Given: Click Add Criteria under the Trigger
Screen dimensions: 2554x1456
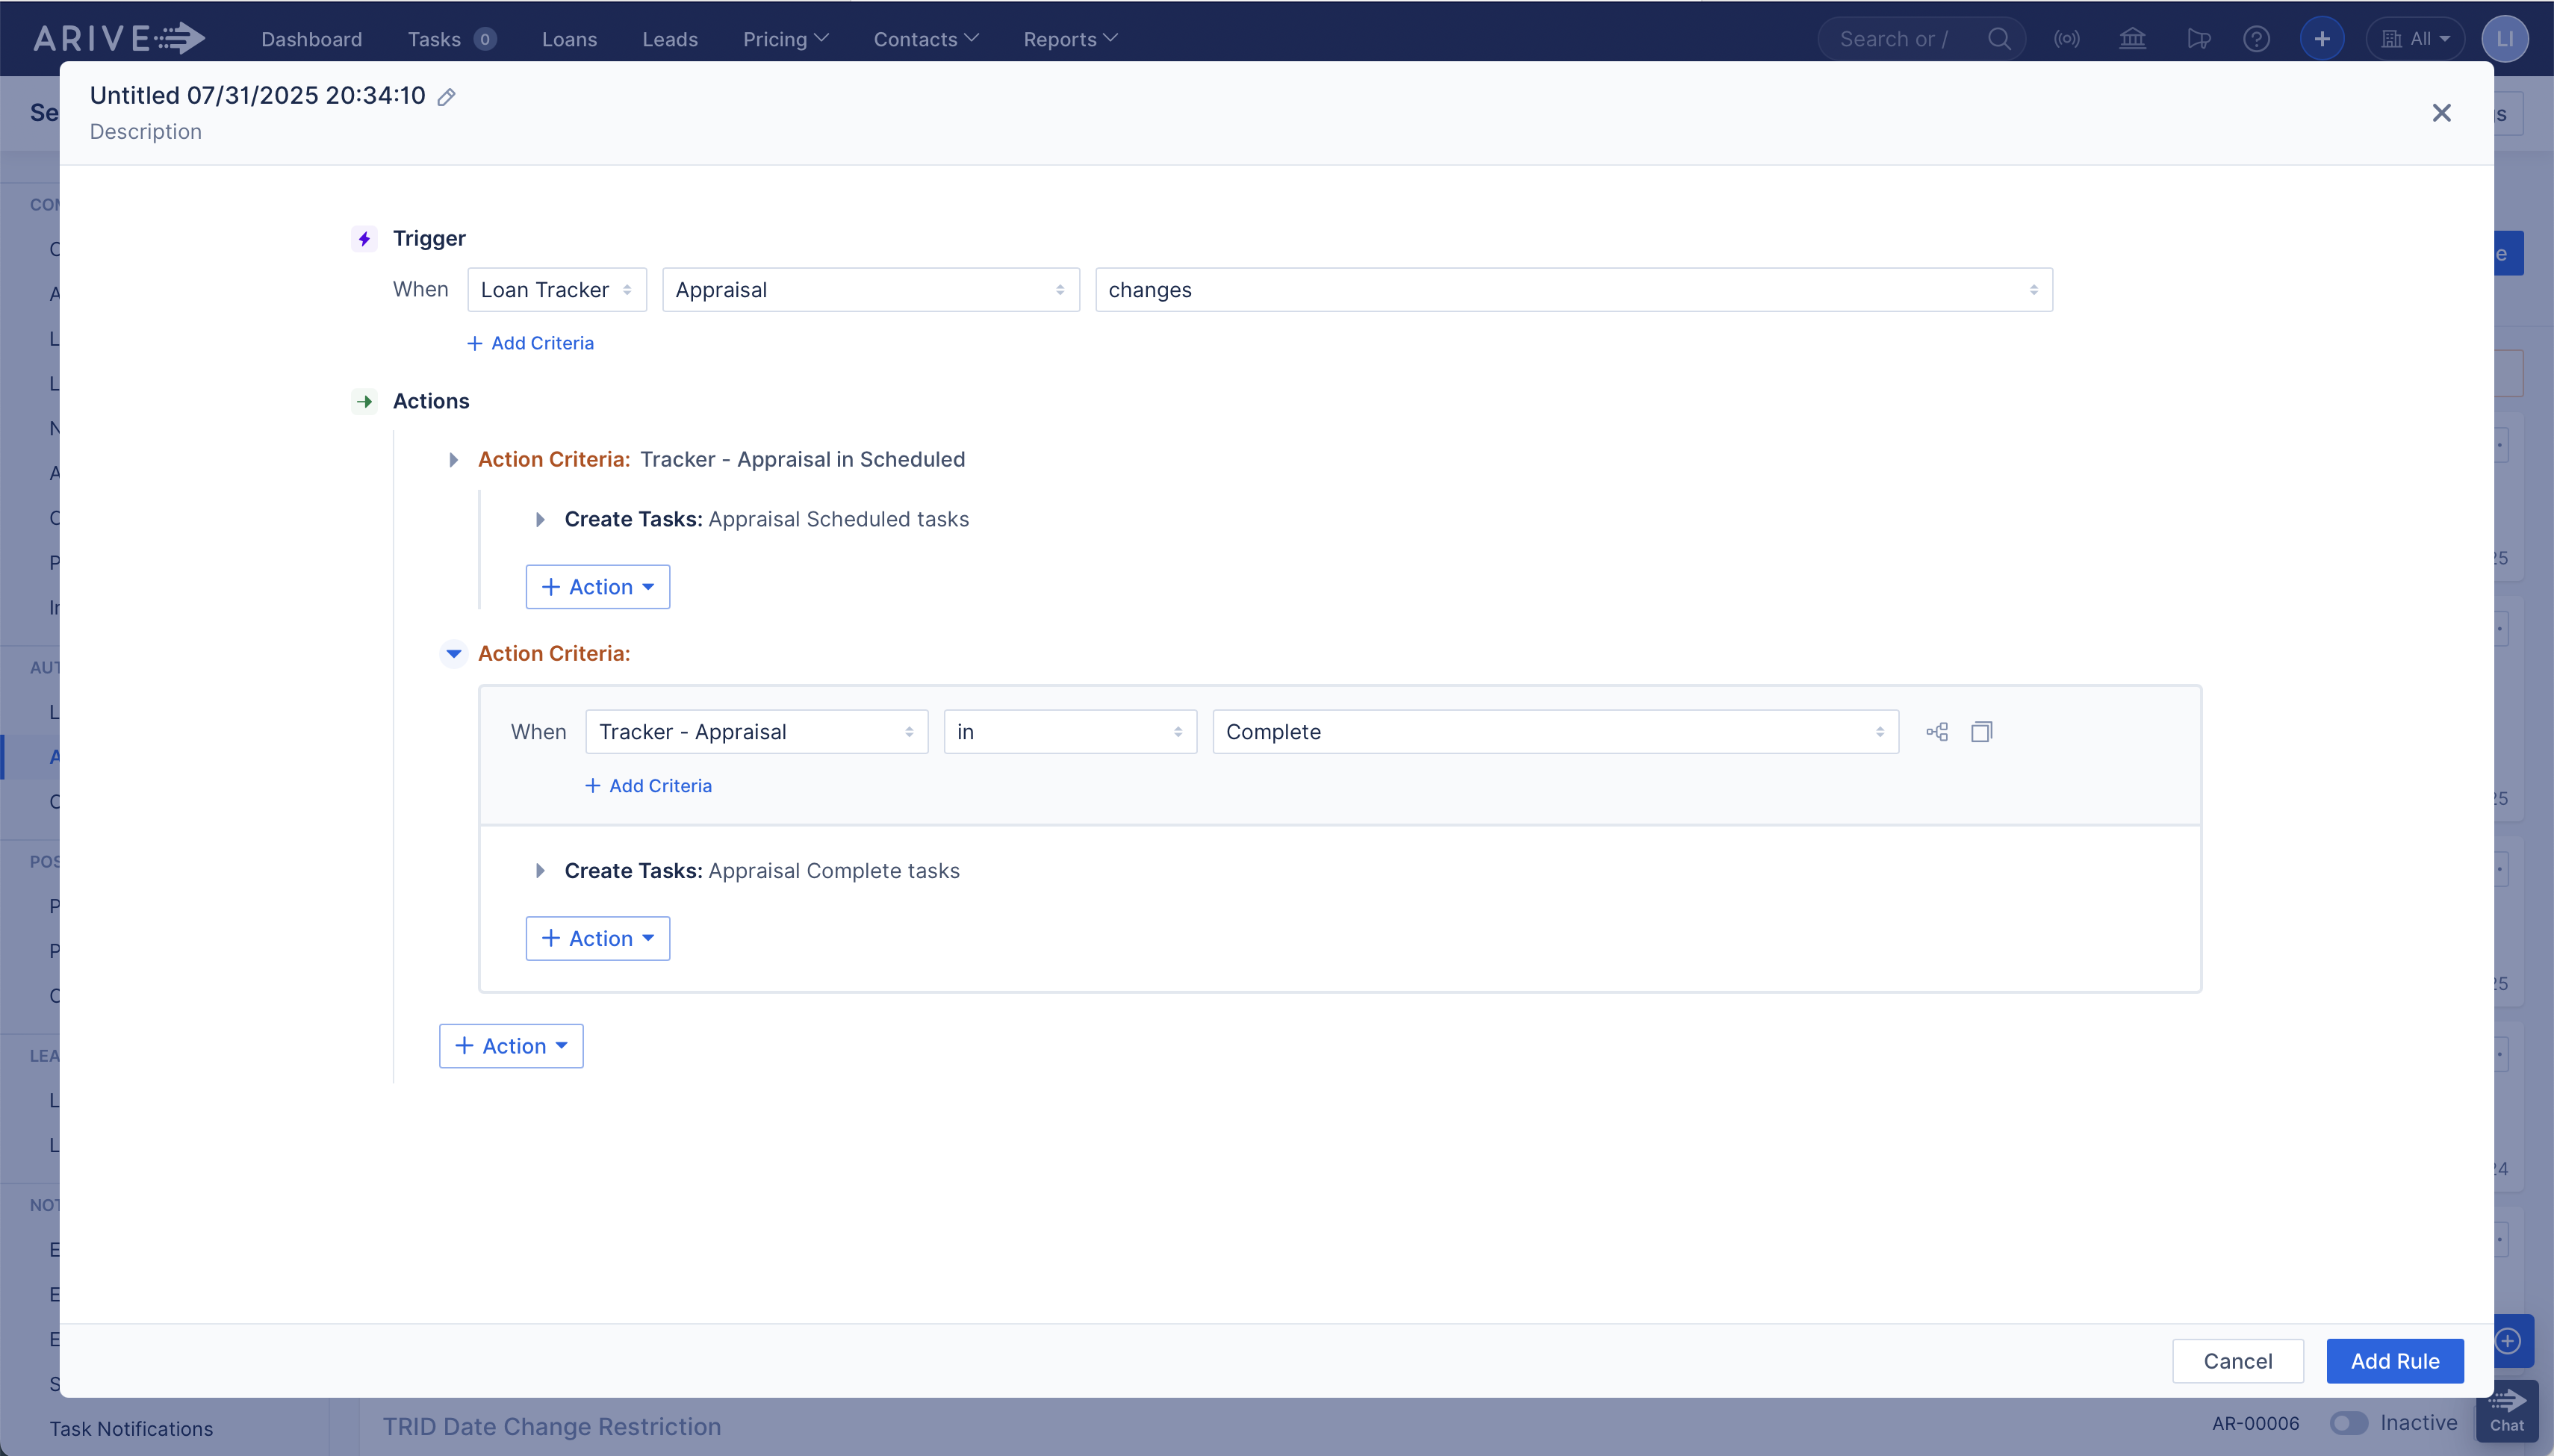Looking at the screenshot, I should [531, 343].
